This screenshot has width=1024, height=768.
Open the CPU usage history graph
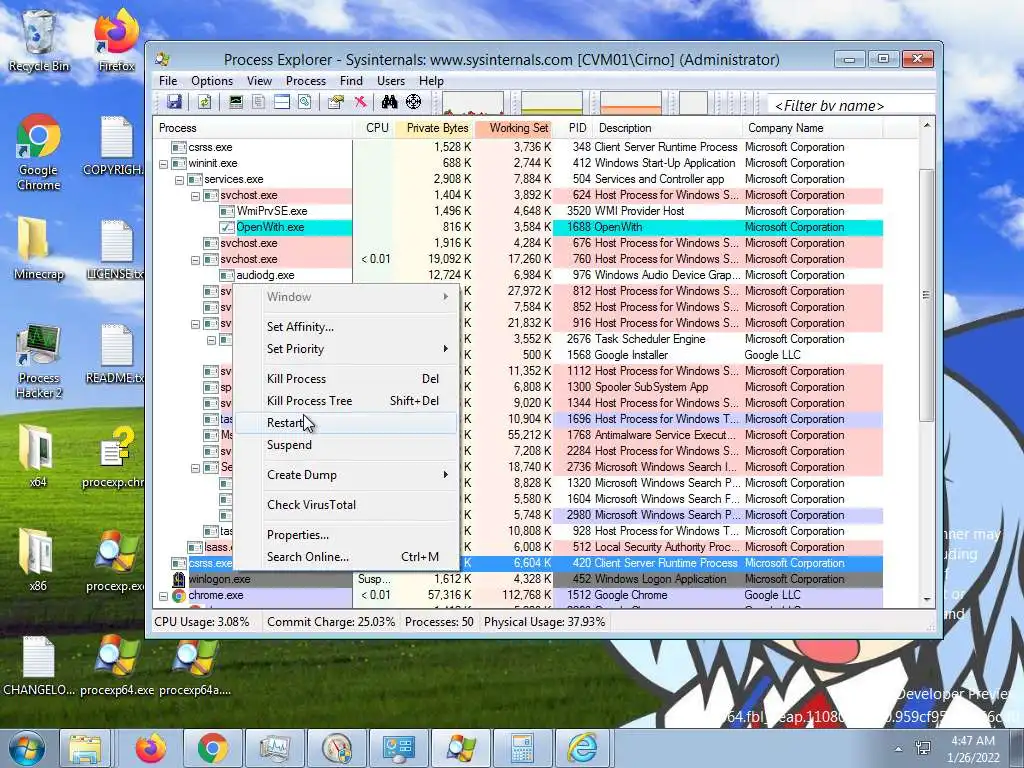point(473,103)
